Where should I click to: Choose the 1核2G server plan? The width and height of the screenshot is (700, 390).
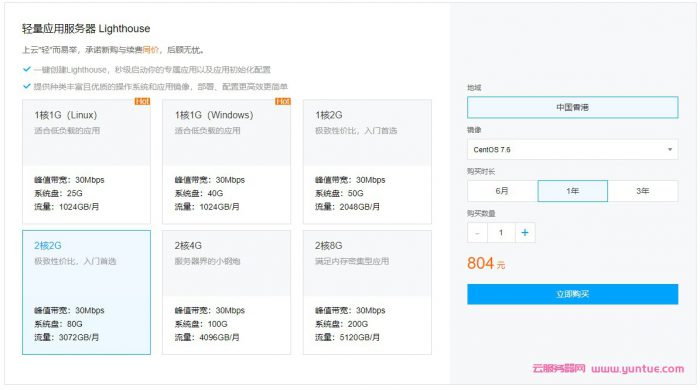[x=367, y=162]
